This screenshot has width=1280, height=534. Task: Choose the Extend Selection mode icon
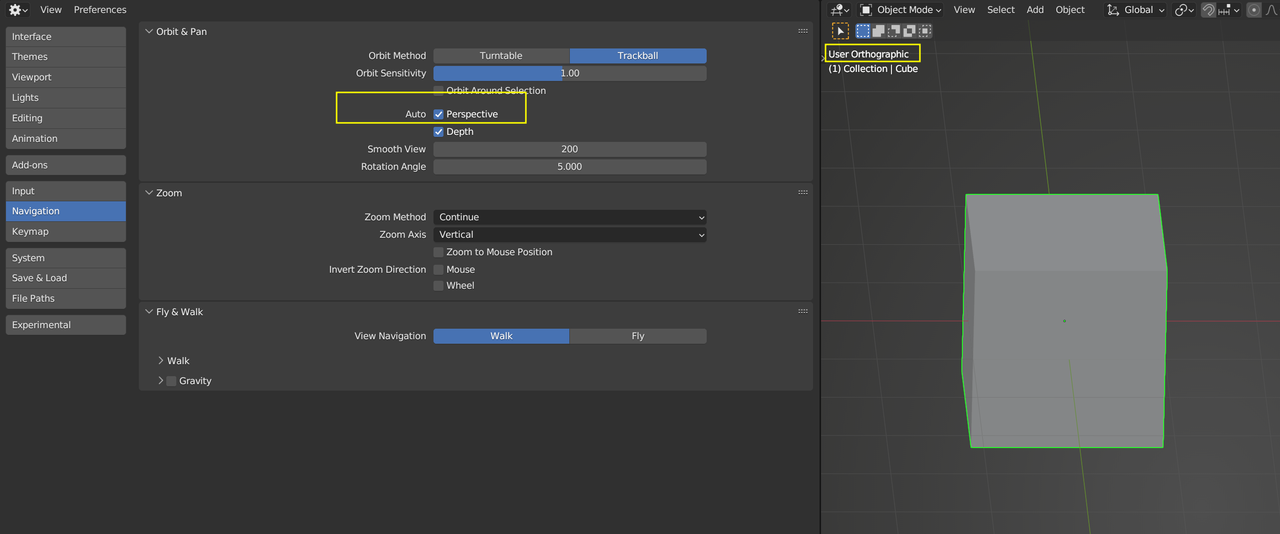[879, 31]
